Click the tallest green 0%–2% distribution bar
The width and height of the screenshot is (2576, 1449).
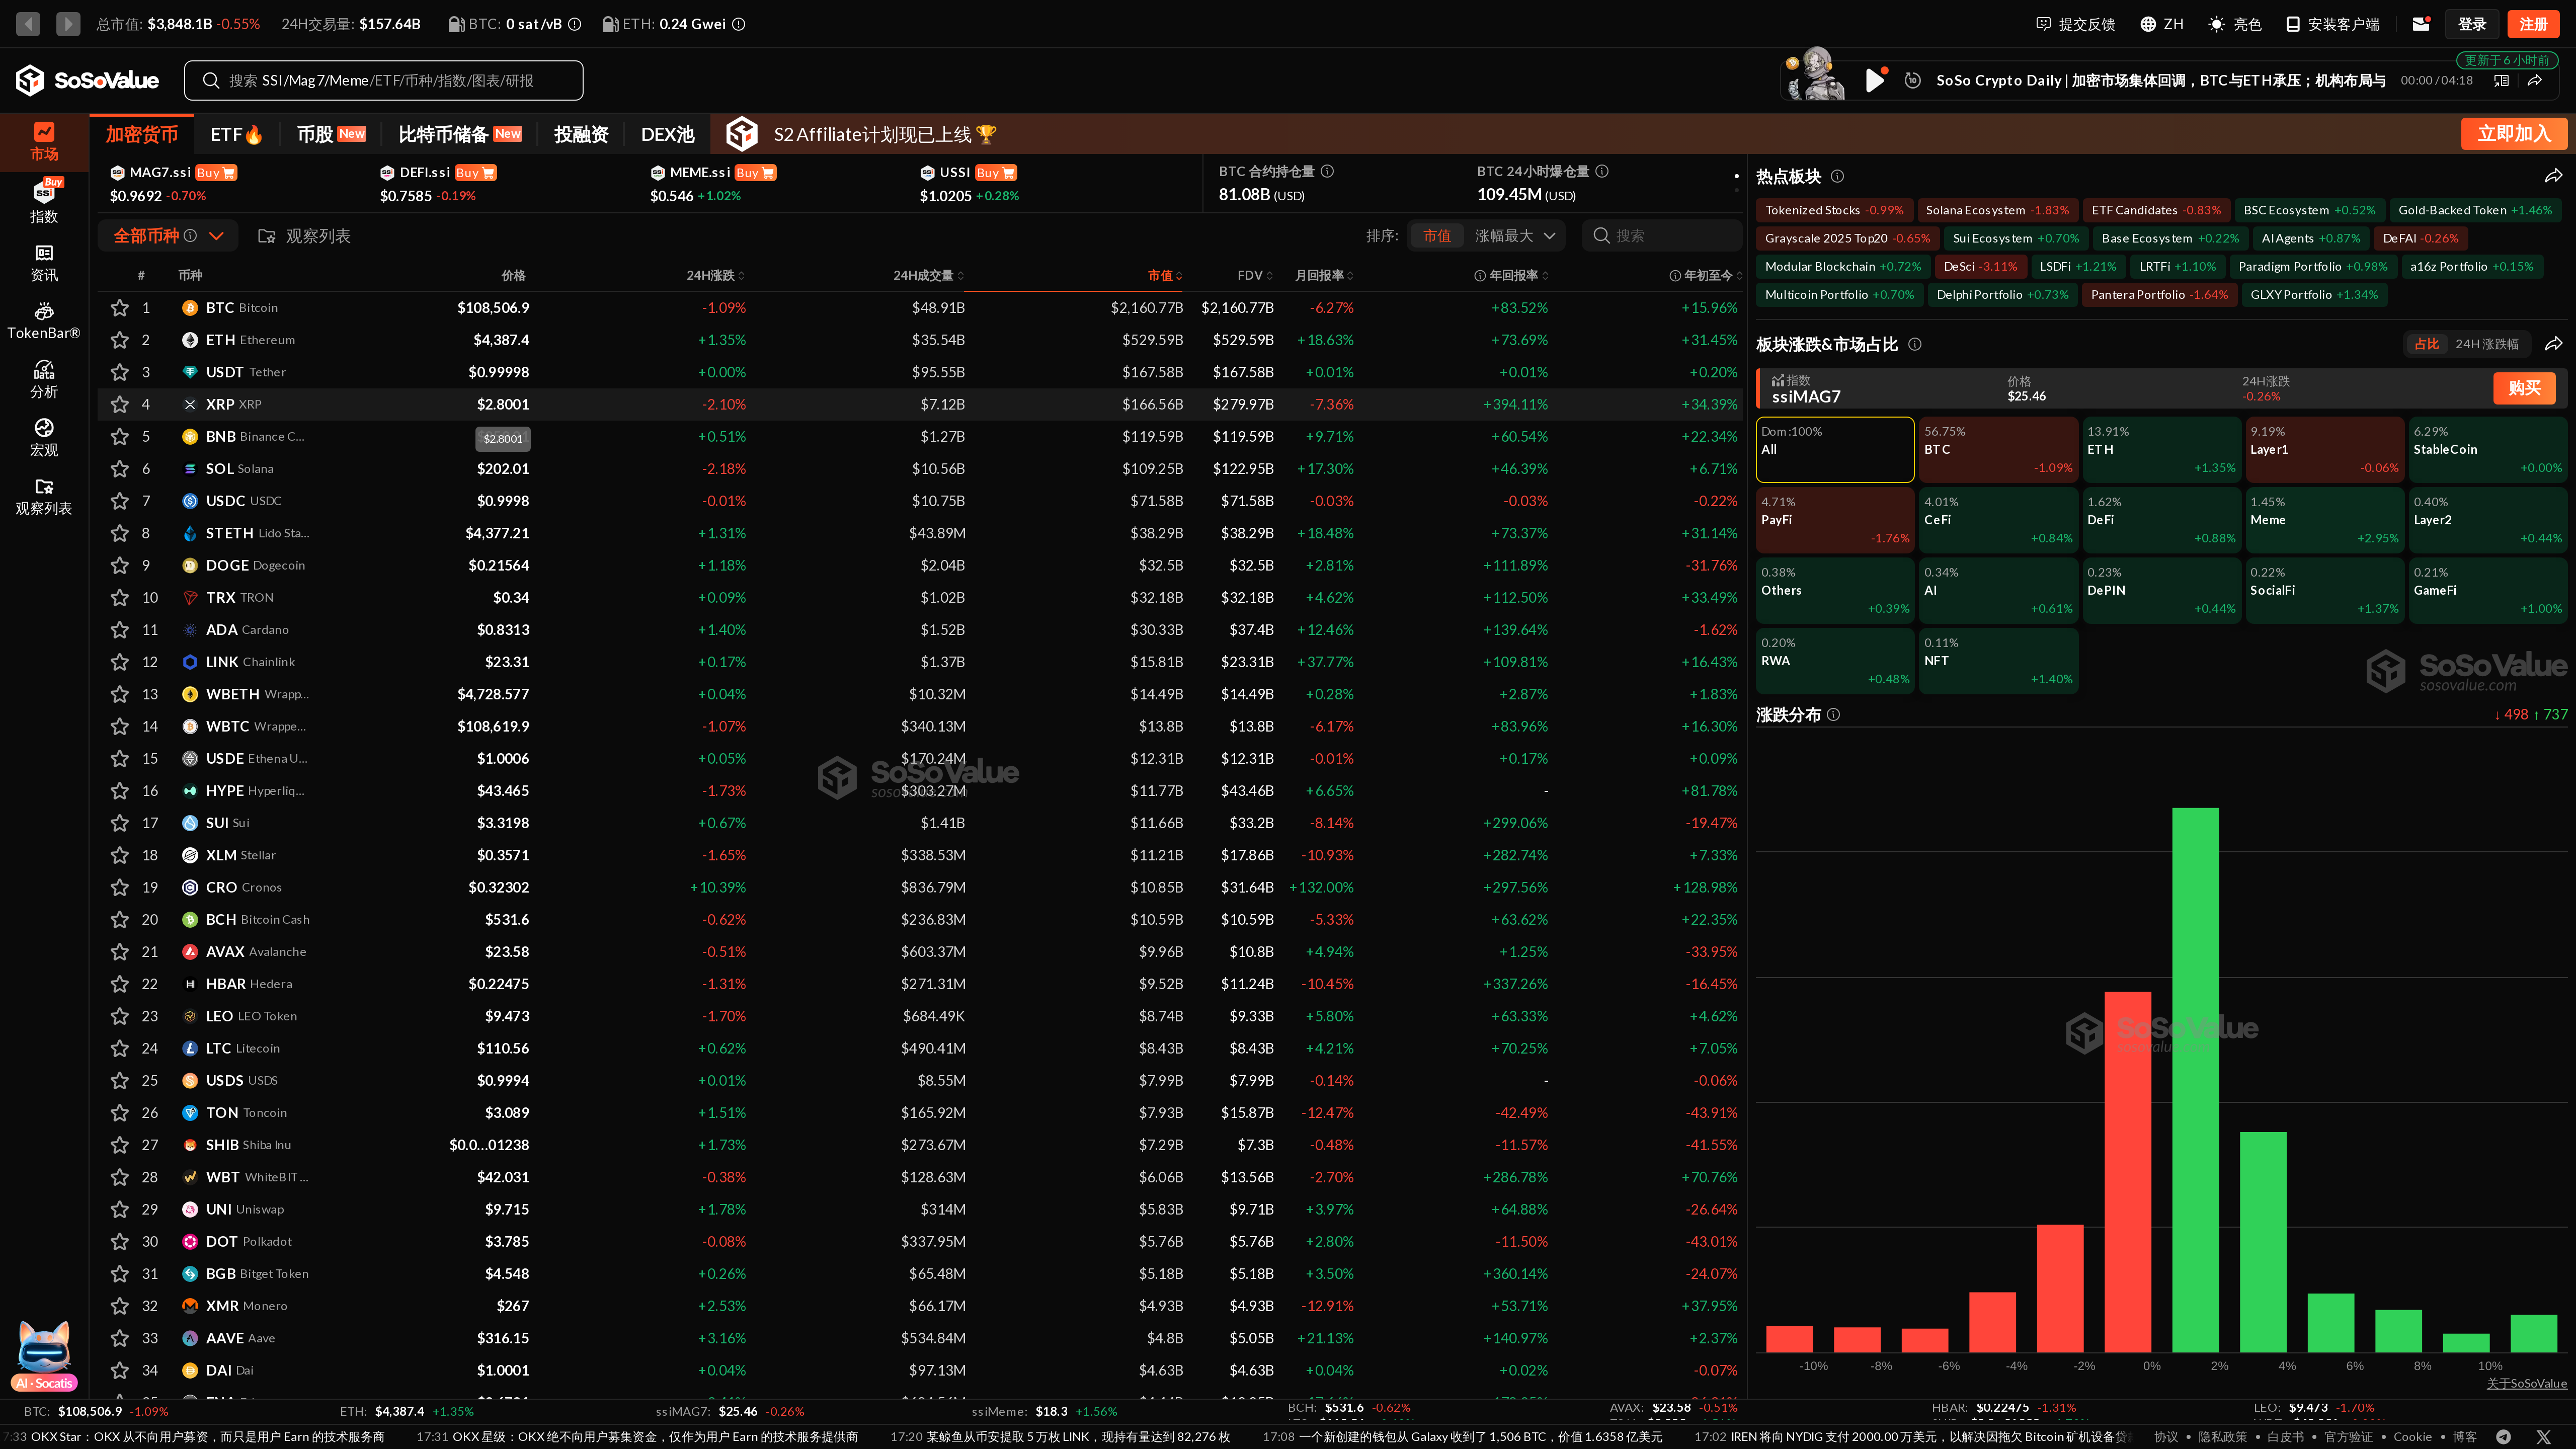pos(2195,1079)
